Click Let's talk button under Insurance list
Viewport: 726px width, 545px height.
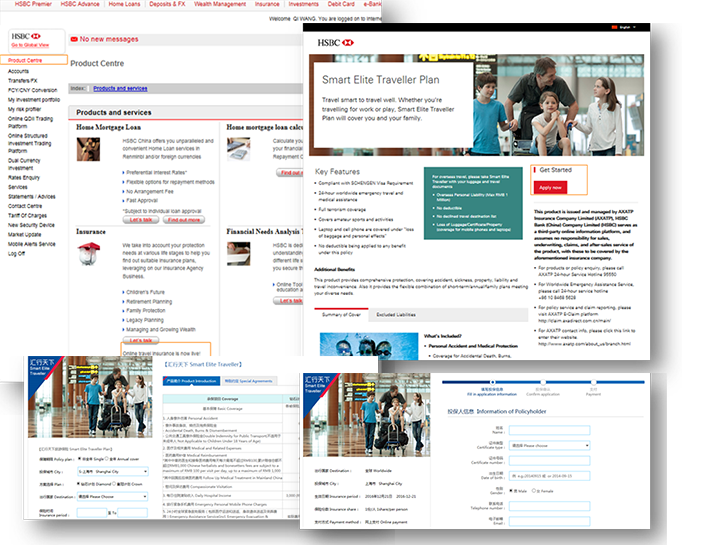click(141, 340)
